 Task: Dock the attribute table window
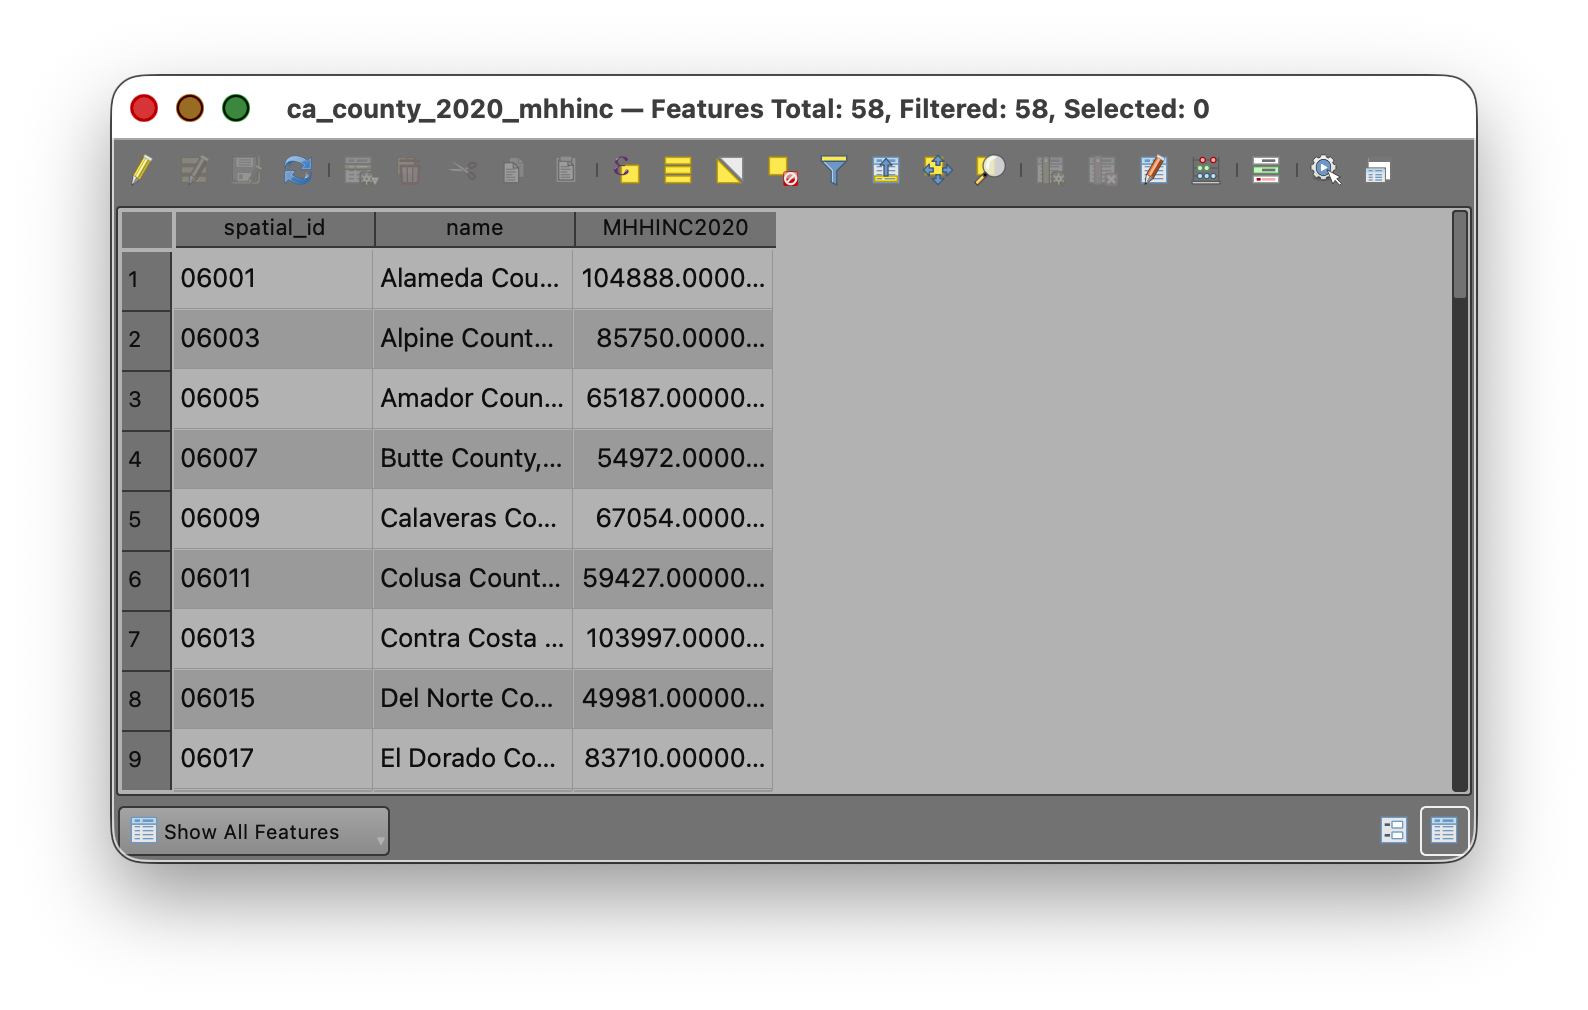(x=1378, y=171)
